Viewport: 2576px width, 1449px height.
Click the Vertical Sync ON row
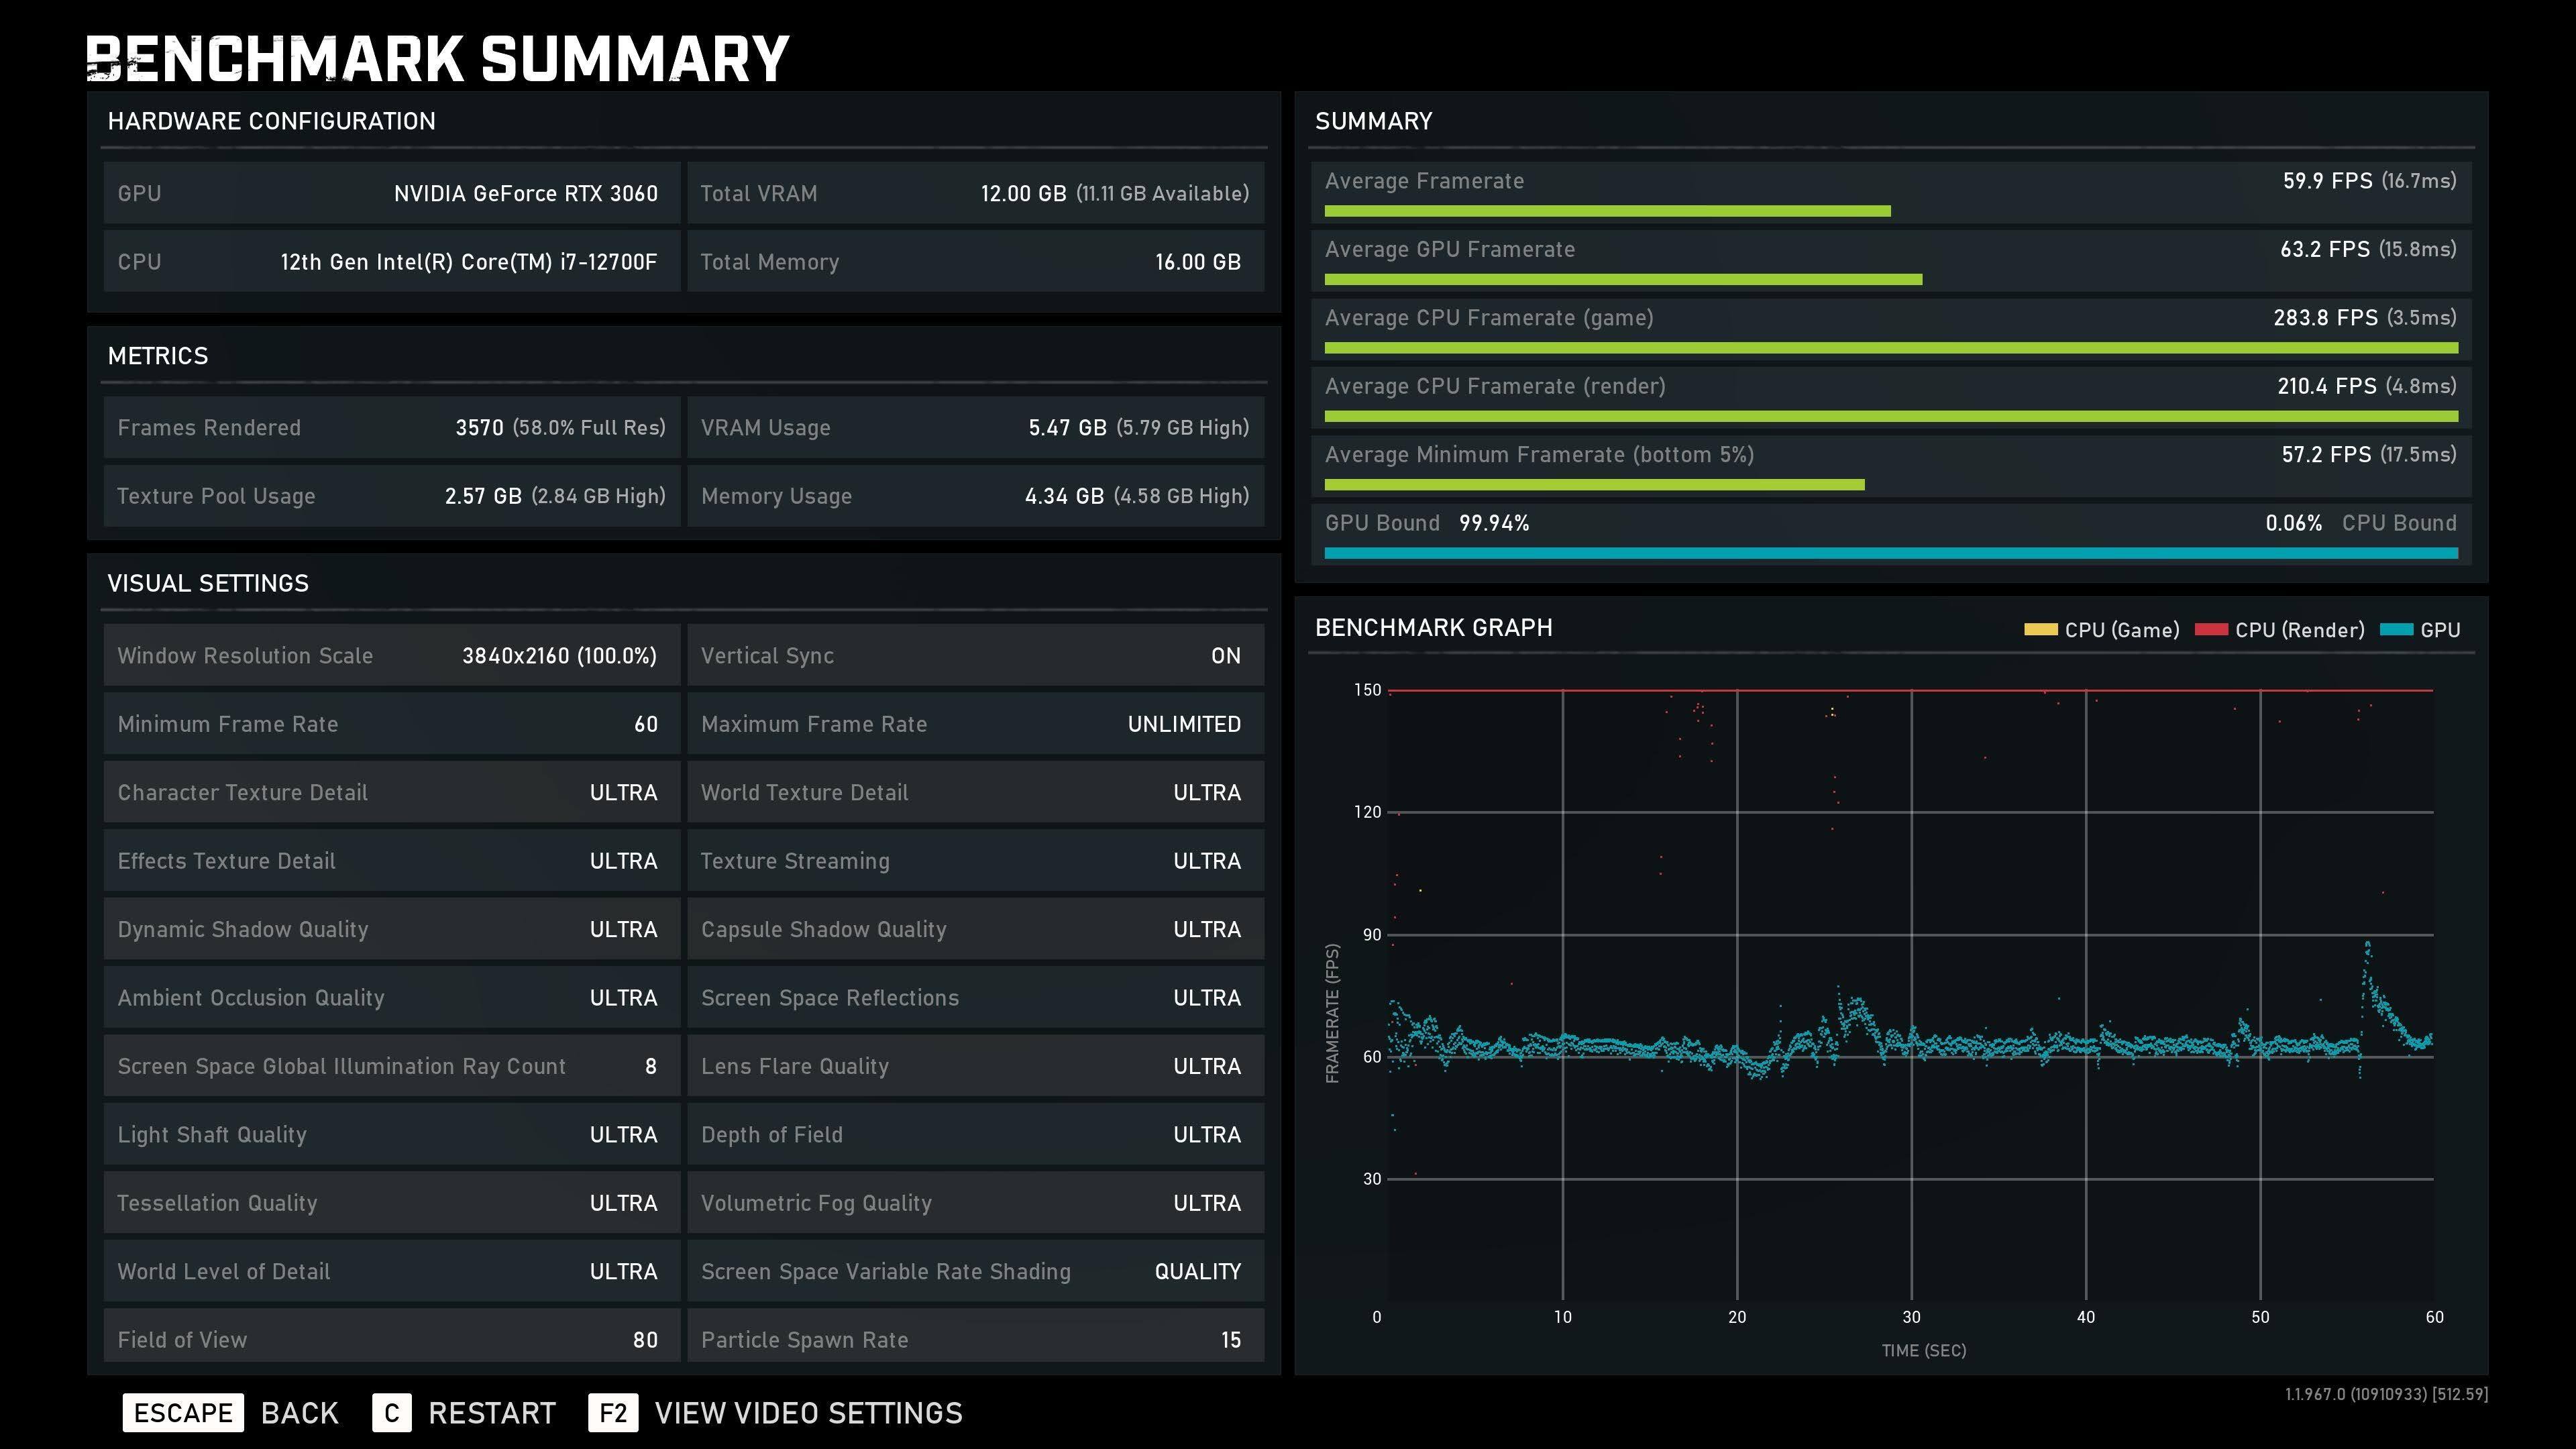pos(975,655)
